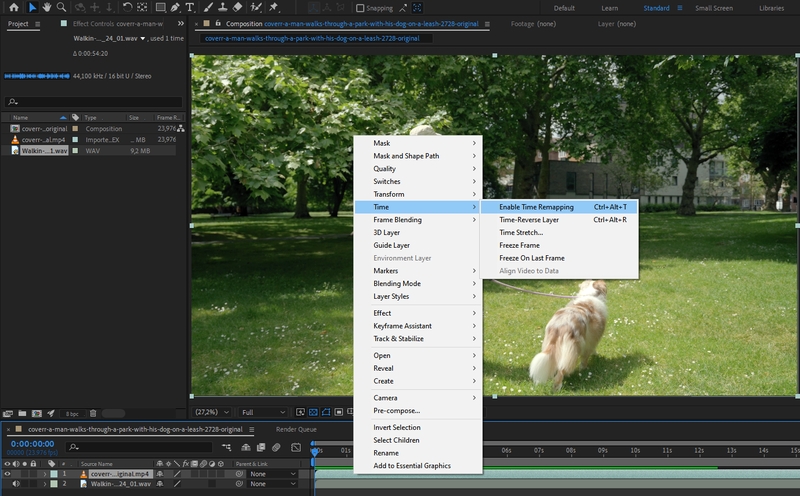Choose Freeze On Last Frame
Viewport: 800px width, 496px height.
point(560,258)
